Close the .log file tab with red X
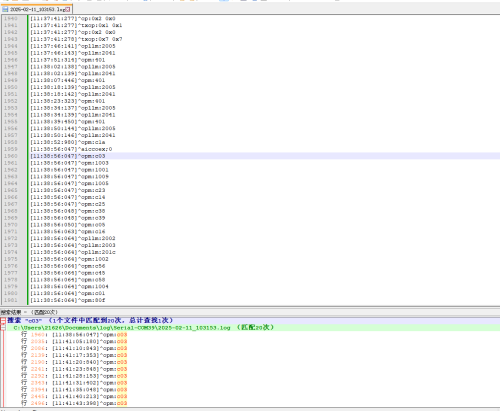The height and width of the screenshot is (411, 500). click(68, 9)
